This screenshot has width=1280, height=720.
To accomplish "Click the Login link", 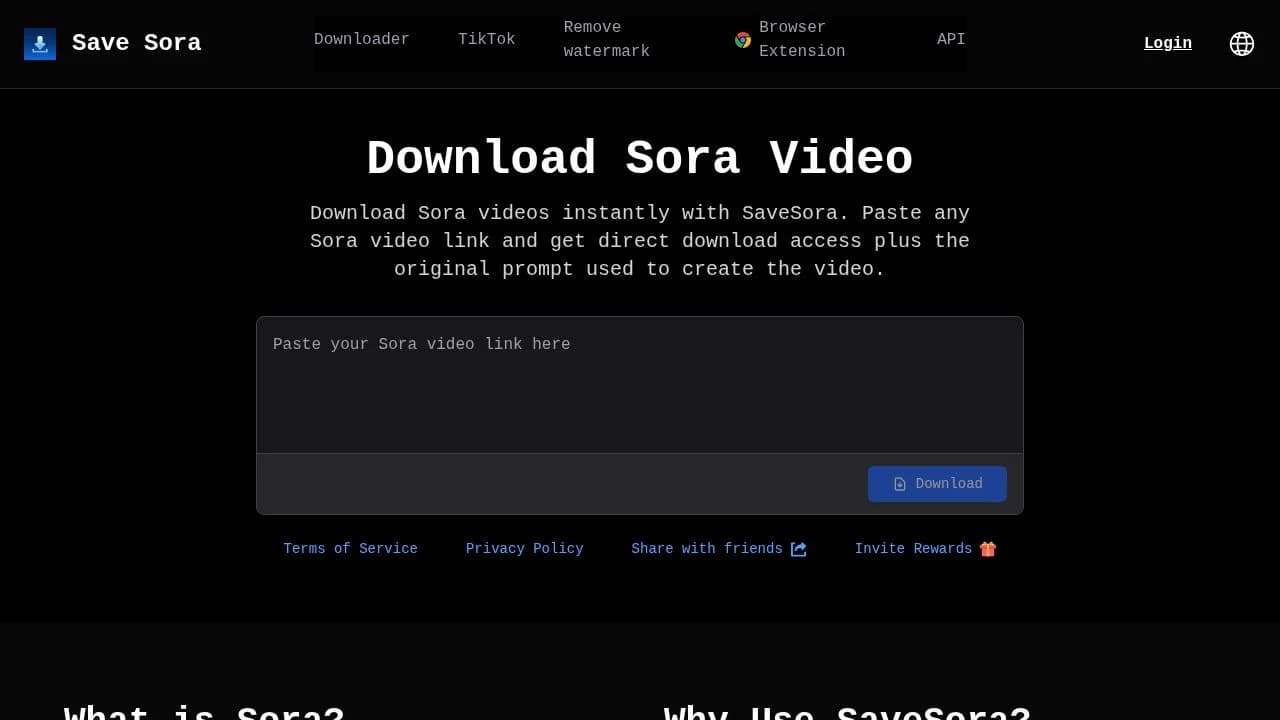I will pos(1168,44).
